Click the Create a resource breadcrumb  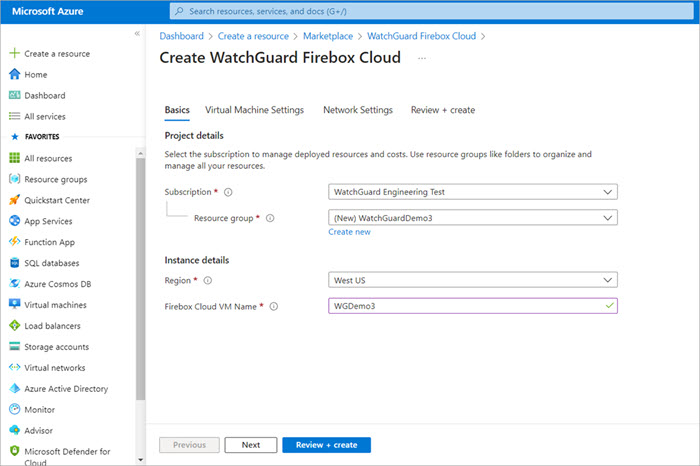[253, 36]
